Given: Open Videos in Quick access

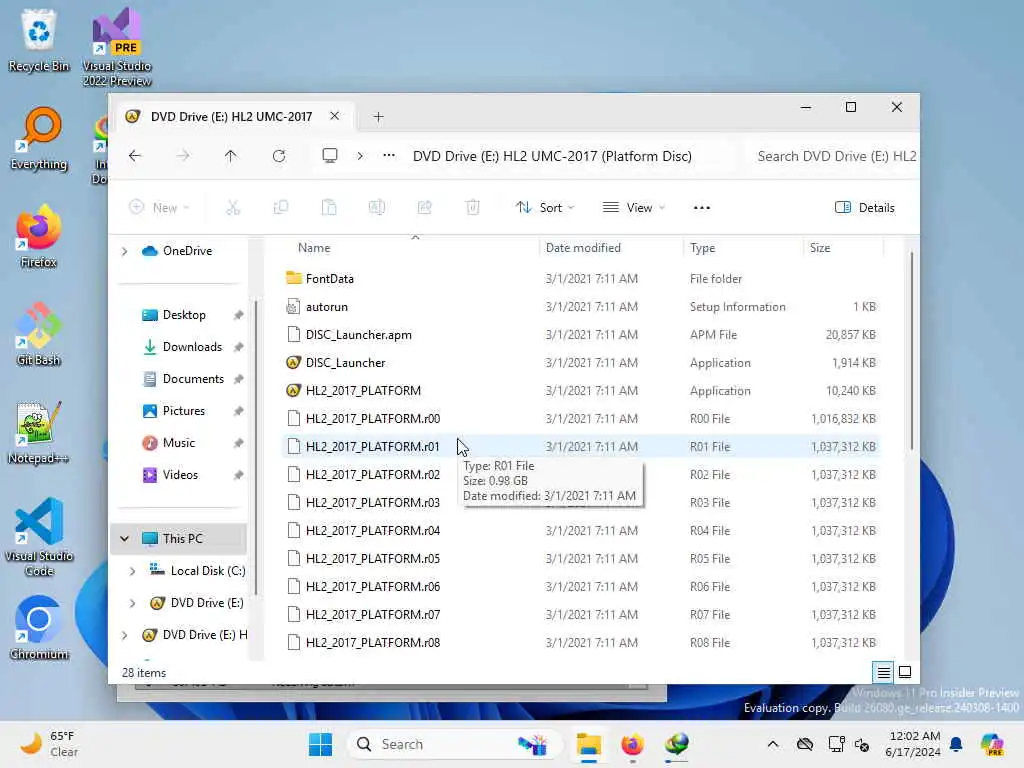Looking at the screenshot, I should 180,475.
